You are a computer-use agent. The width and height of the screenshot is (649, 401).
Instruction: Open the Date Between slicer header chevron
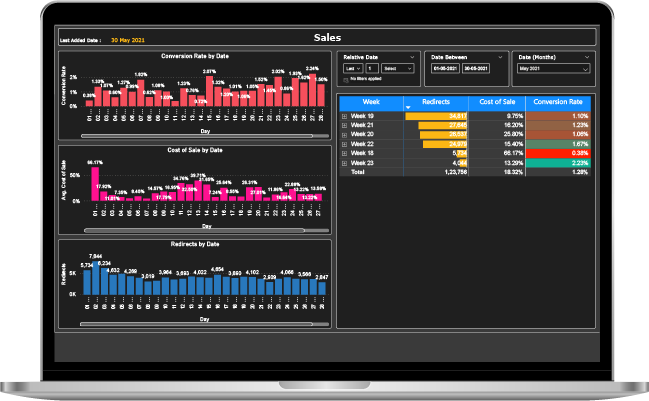[x=500, y=57]
